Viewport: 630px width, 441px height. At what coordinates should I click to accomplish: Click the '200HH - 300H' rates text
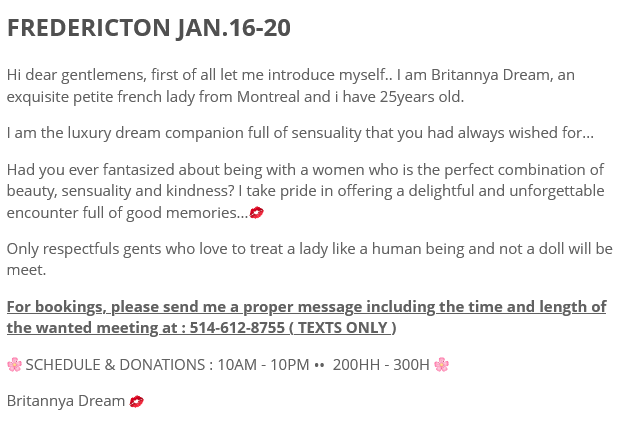coord(381,365)
